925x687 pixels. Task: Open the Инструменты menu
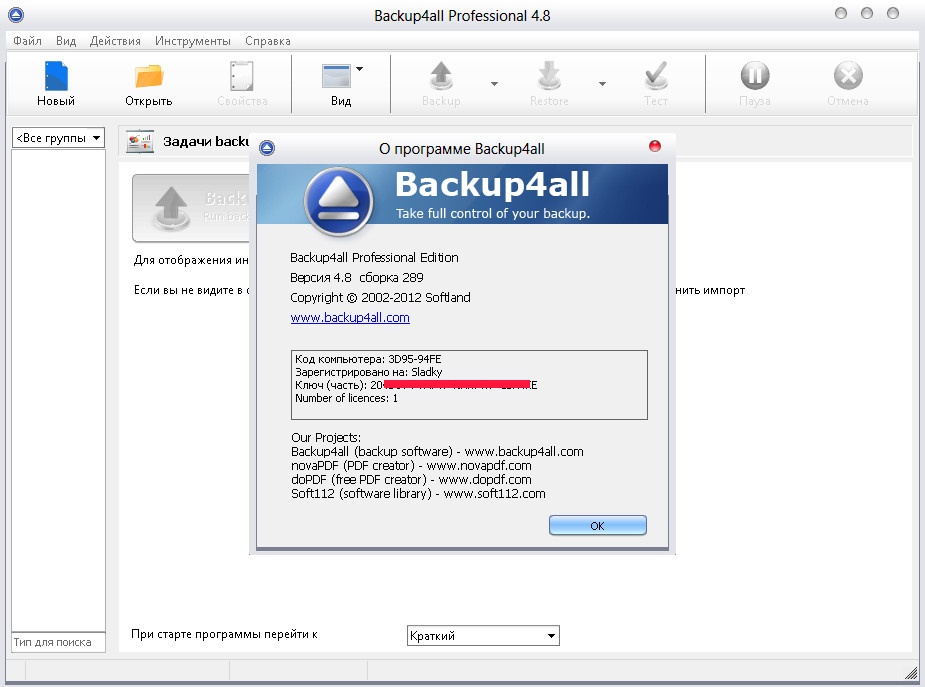point(193,41)
